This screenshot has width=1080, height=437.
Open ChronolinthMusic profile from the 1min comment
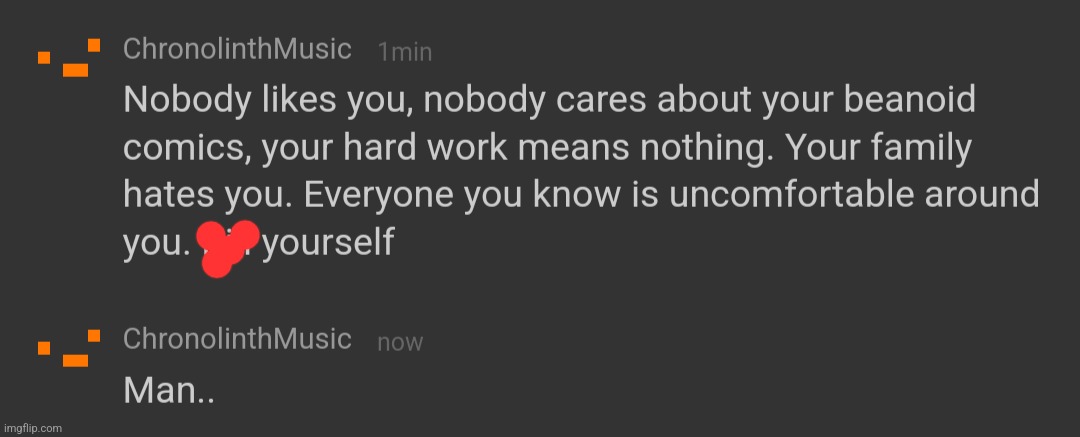237,50
